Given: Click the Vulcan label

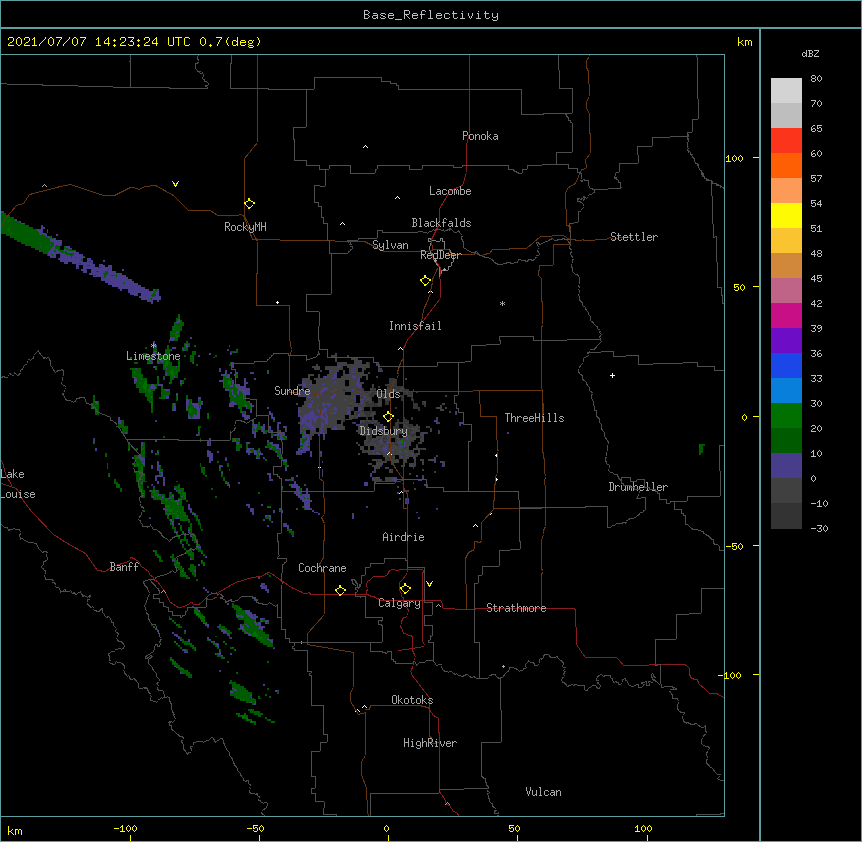Looking at the screenshot, I should click(543, 792).
